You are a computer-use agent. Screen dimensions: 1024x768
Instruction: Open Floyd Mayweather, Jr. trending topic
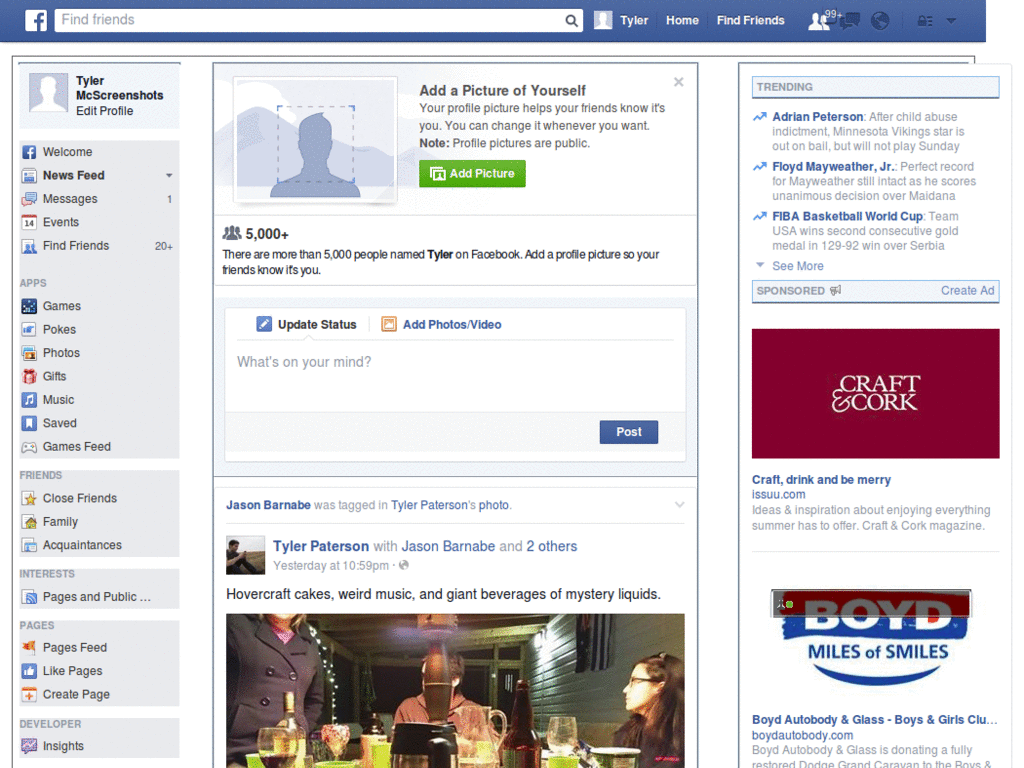click(833, 167)
